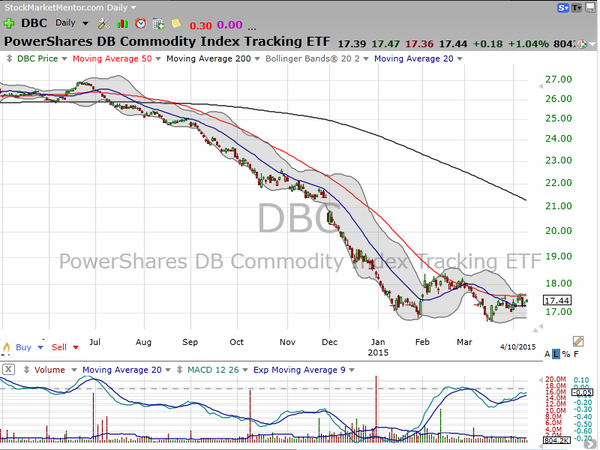Image resolution: width=600 pixels, height=450 pixels.
Task: Click the Bollinger Bands 20 2 label
Action: (x=313, y=59)
